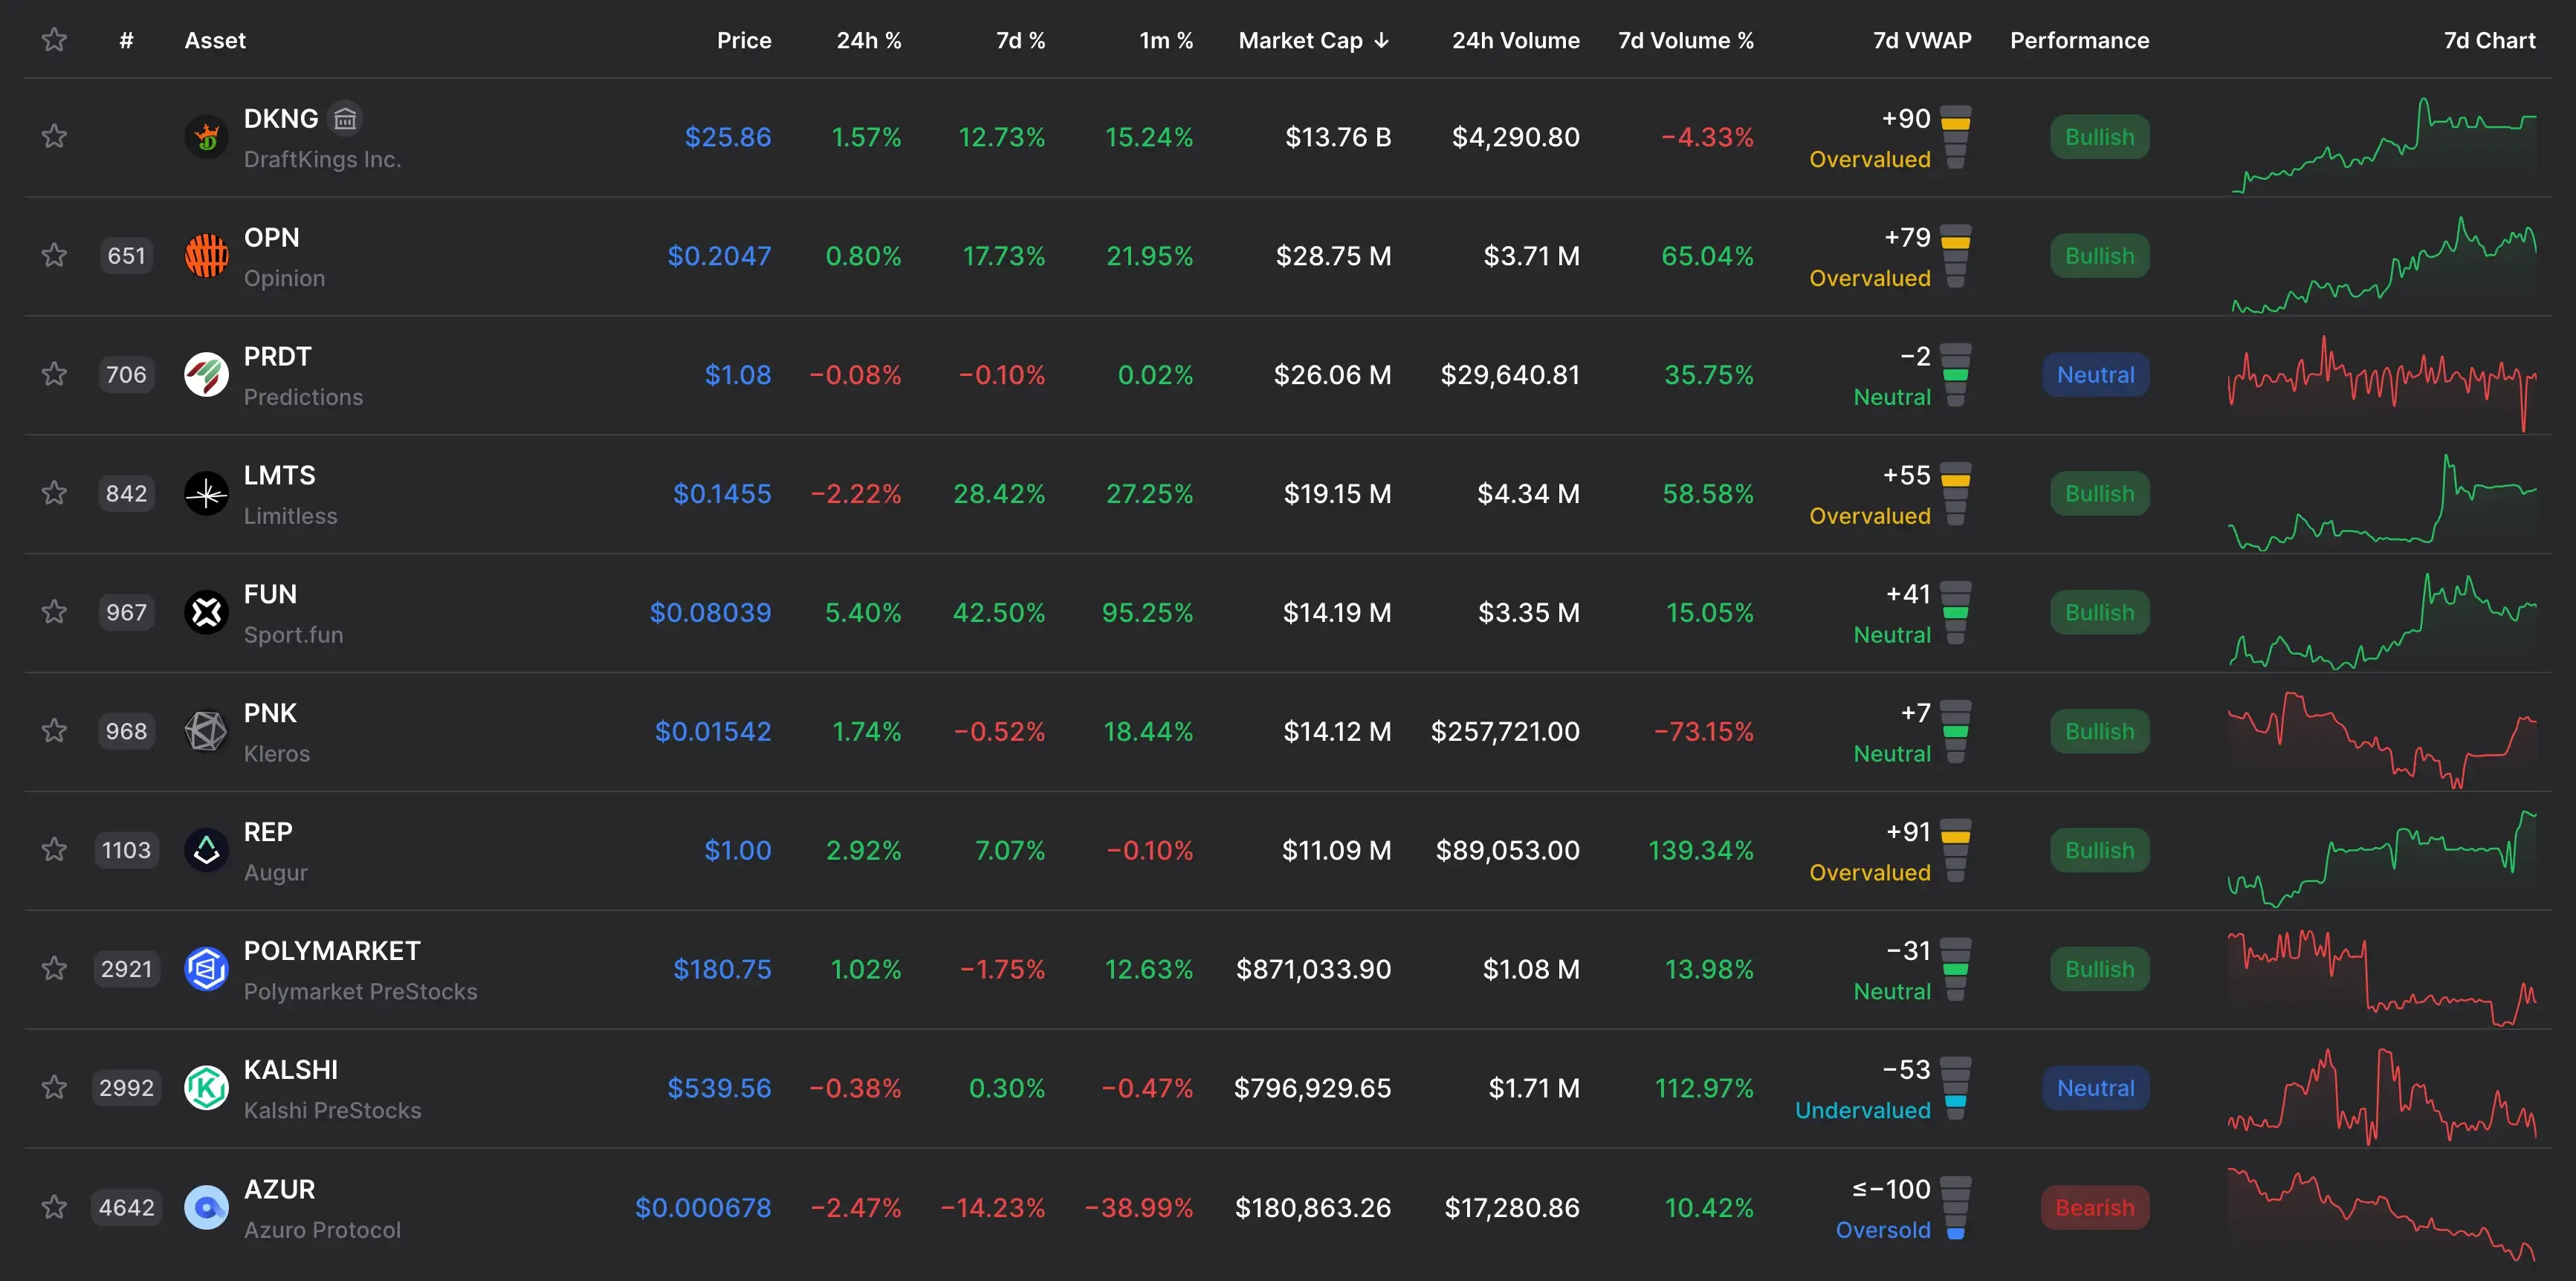Screen dimensions: 2576x1281
Task: Click the header star column icon
Action: point(54,40)
